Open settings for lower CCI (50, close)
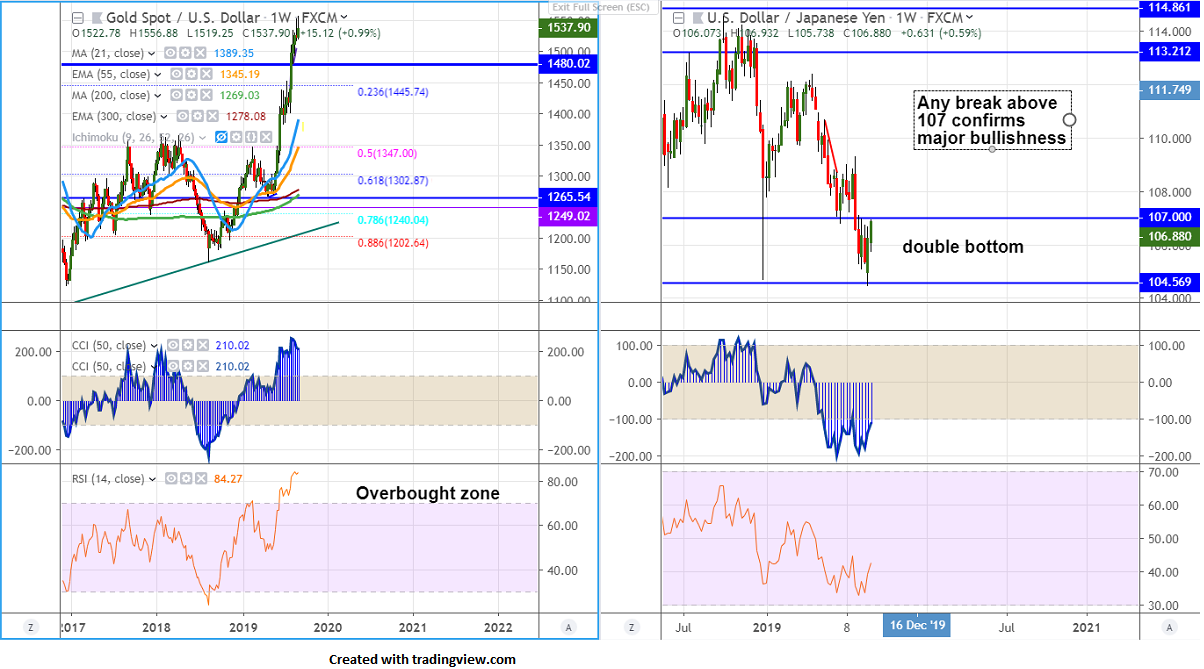The image size is (1204, 669). pos(188,366)
